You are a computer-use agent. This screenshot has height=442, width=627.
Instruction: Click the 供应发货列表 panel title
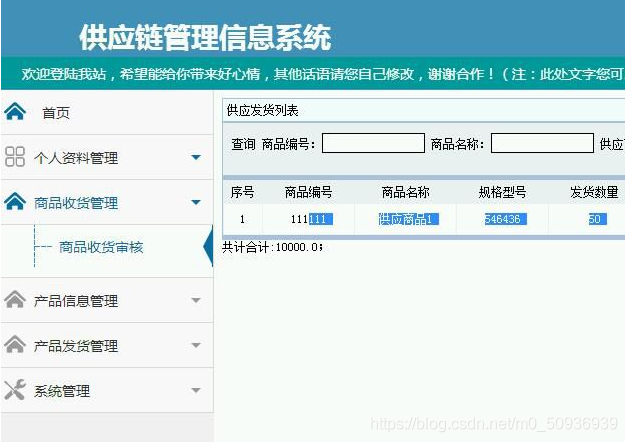click(262, 110)
